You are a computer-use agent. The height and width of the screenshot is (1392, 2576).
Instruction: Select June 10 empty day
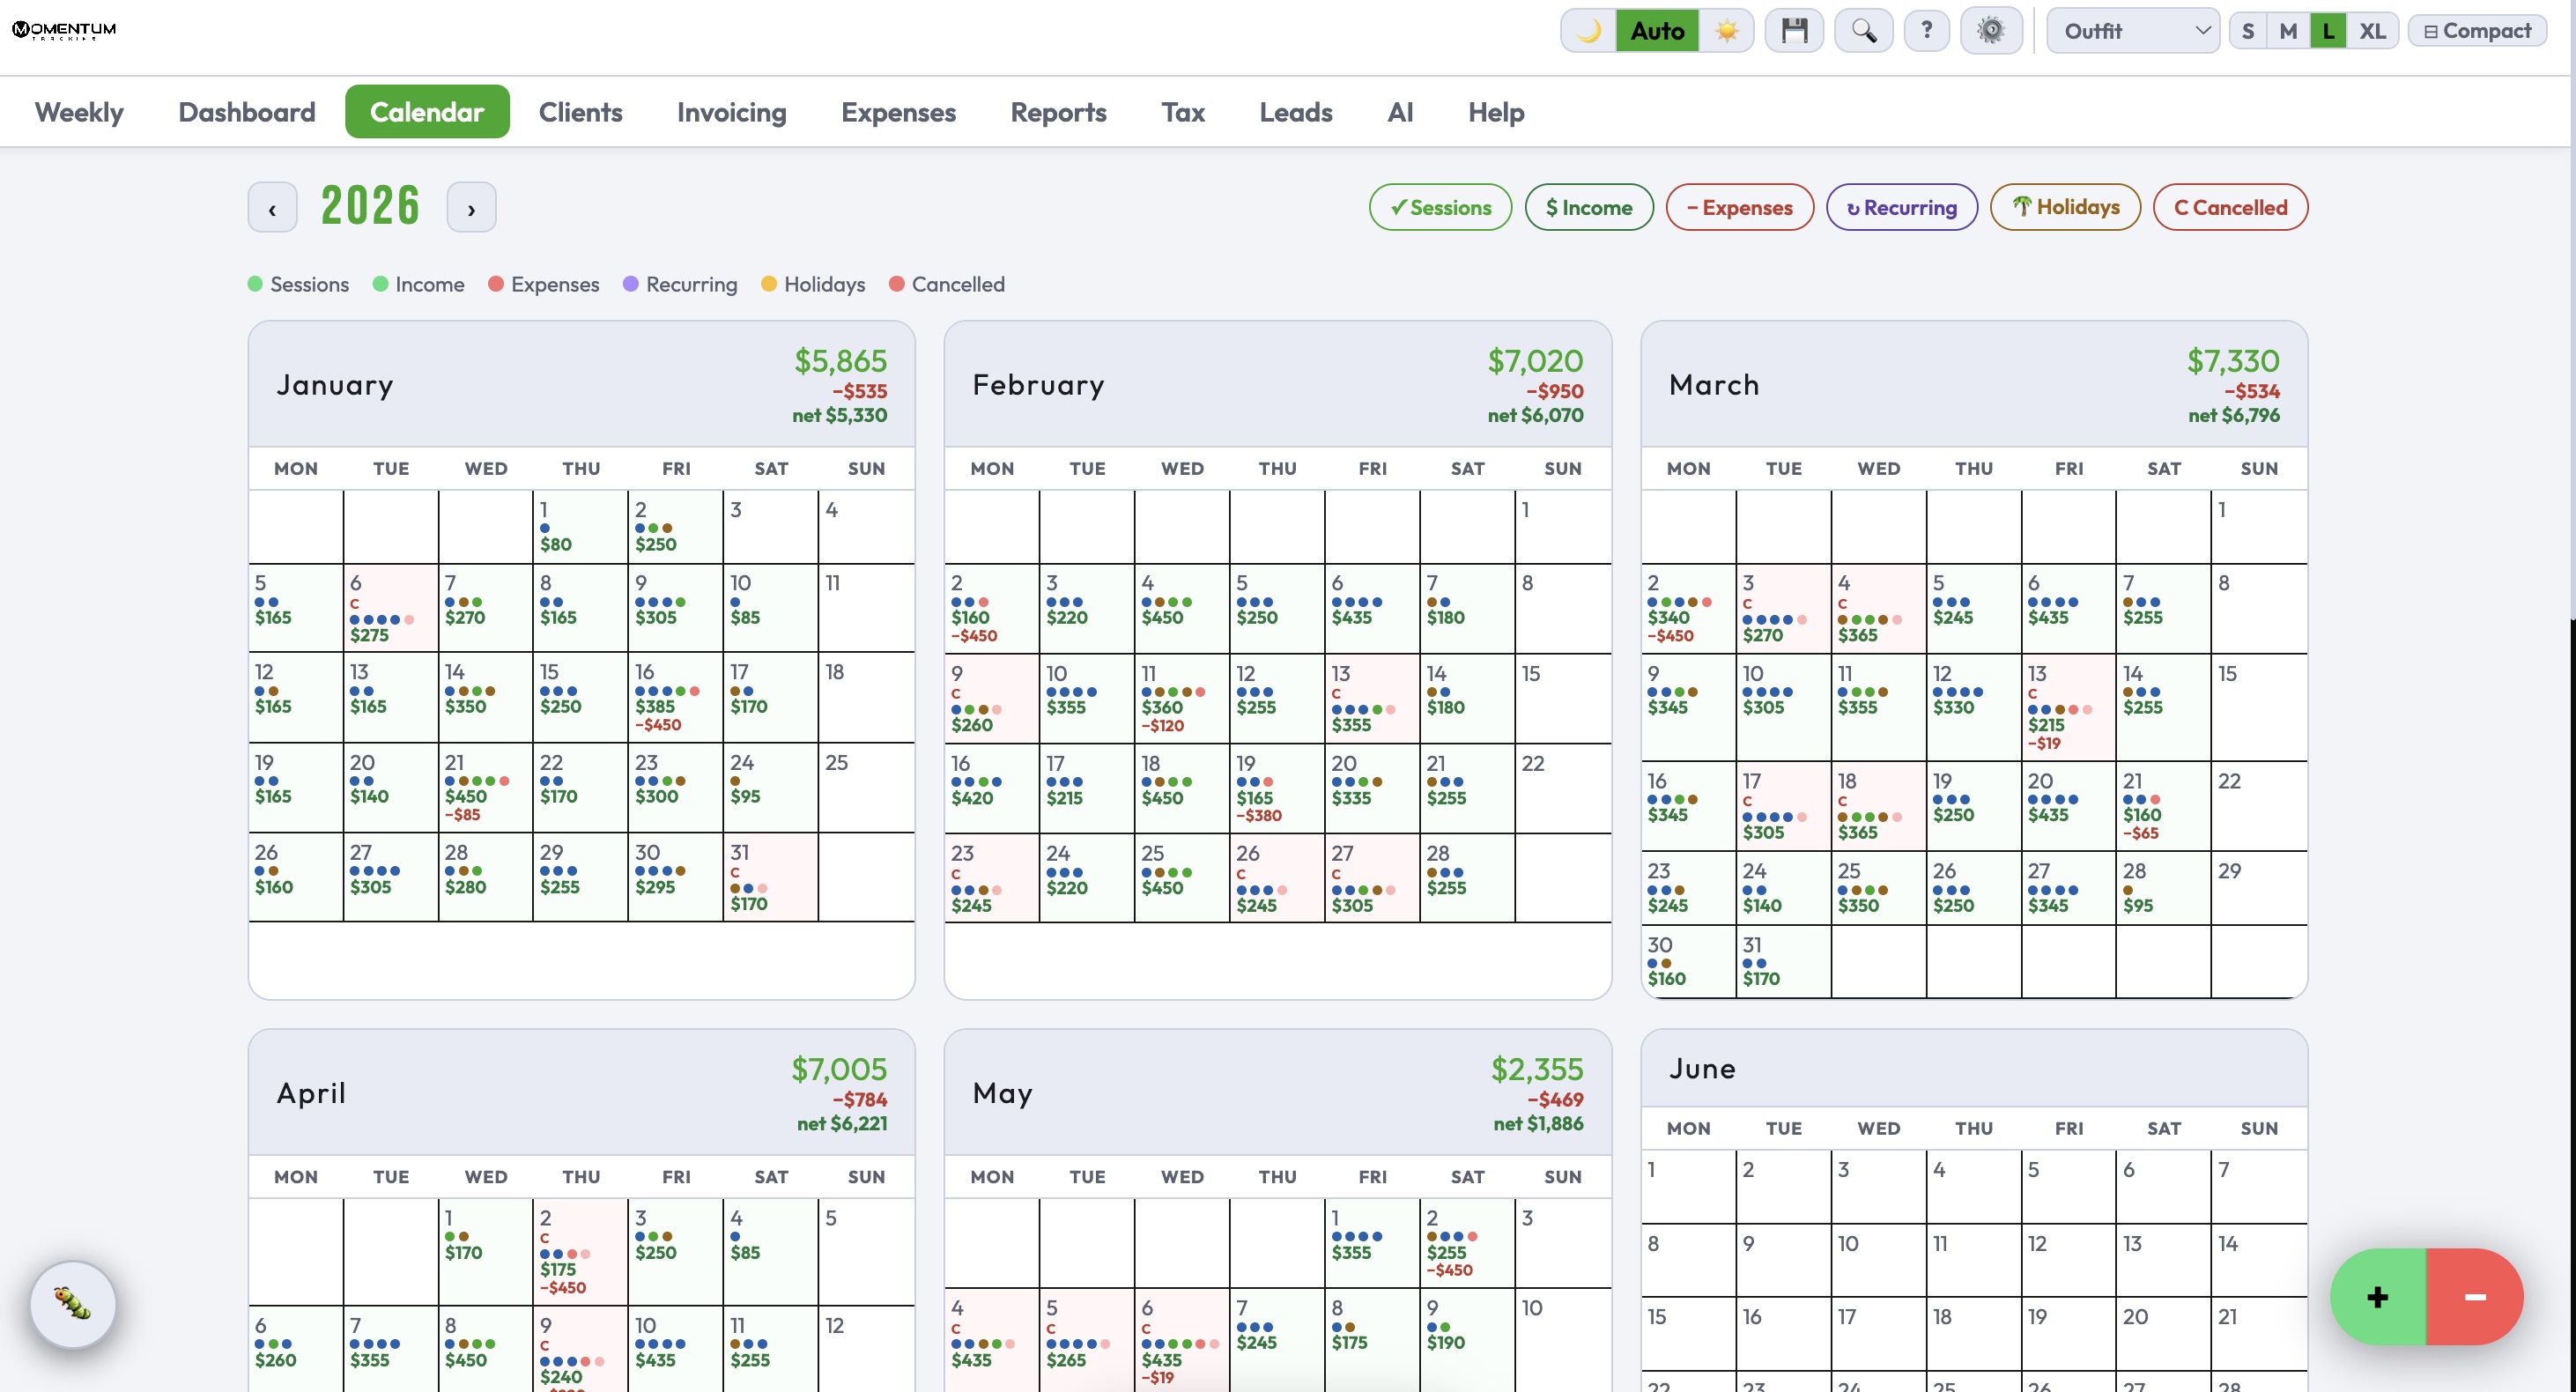[x=1878, y=1260]
